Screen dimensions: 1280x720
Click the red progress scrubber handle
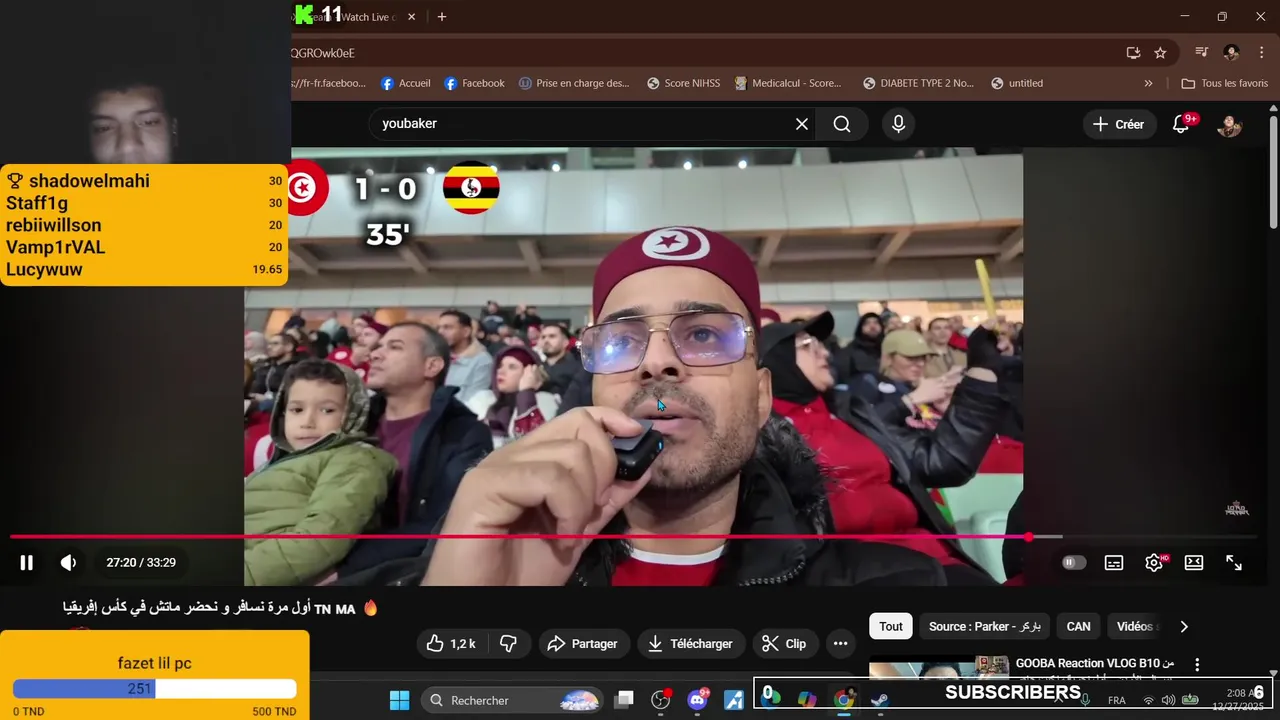pos(1028,537)
